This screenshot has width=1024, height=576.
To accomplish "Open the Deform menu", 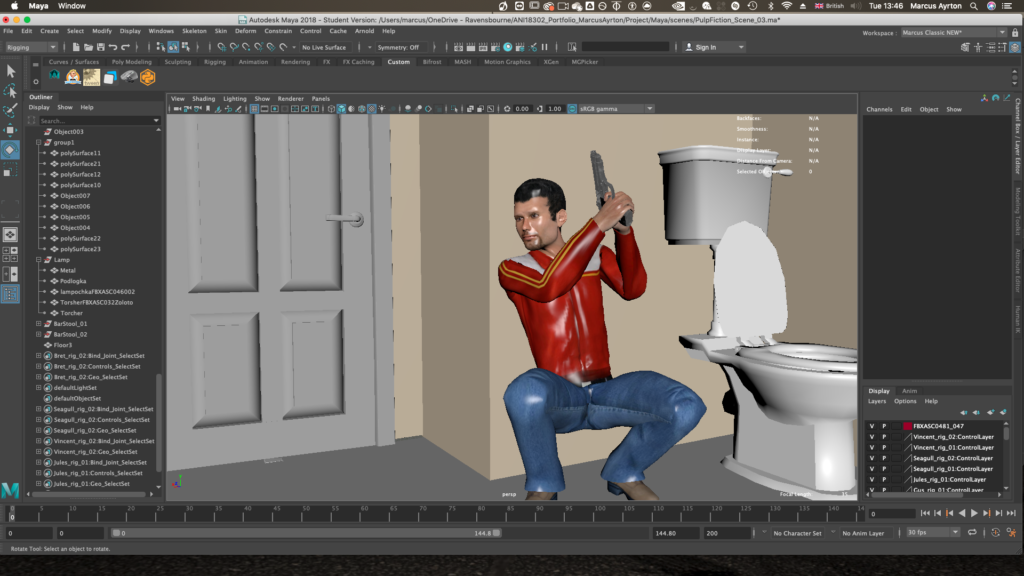I will pyautogui.click(x=246, y=31).
